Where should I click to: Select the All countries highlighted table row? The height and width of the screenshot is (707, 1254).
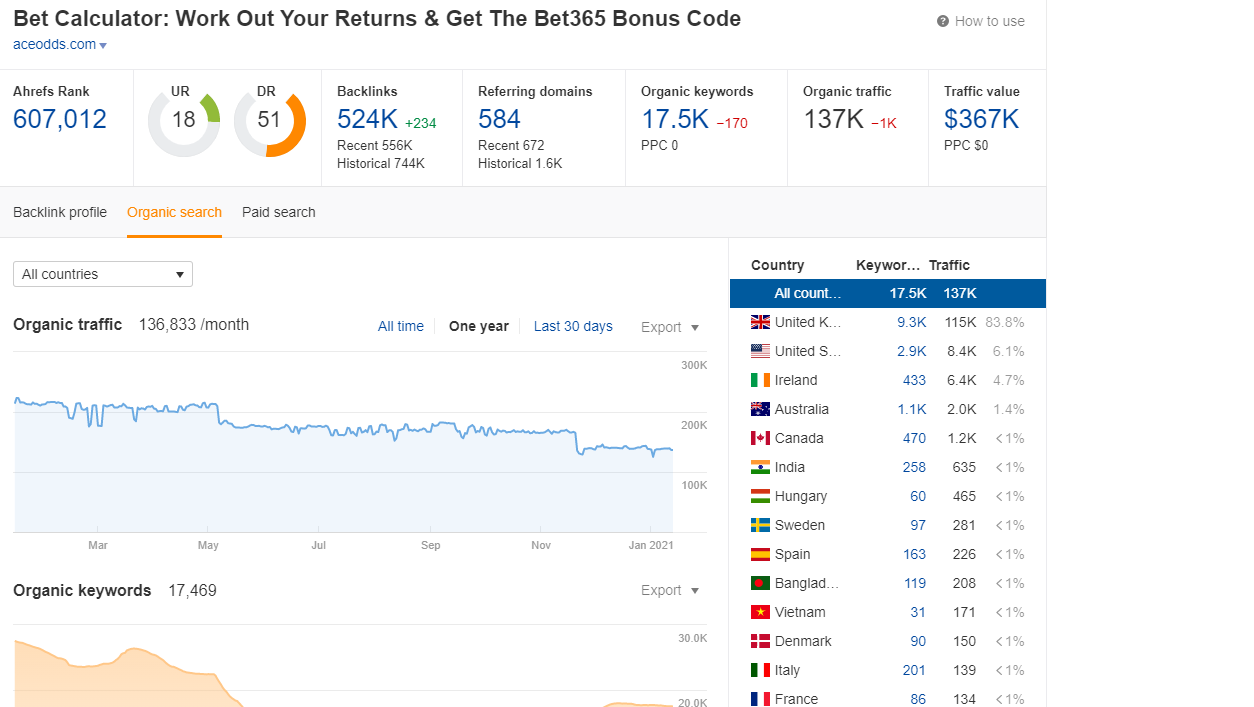887,293
